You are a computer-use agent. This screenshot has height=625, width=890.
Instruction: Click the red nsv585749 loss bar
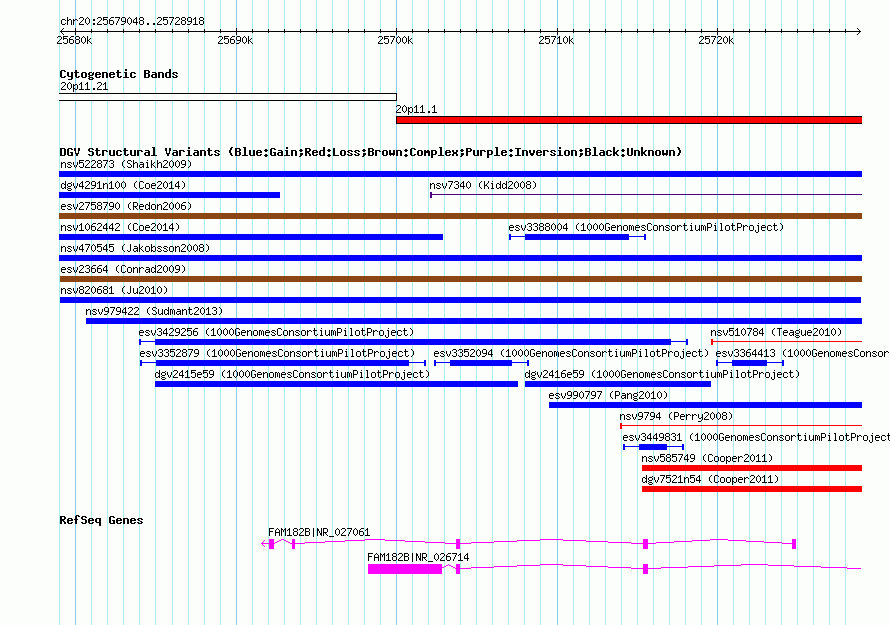tap(752, 468)
